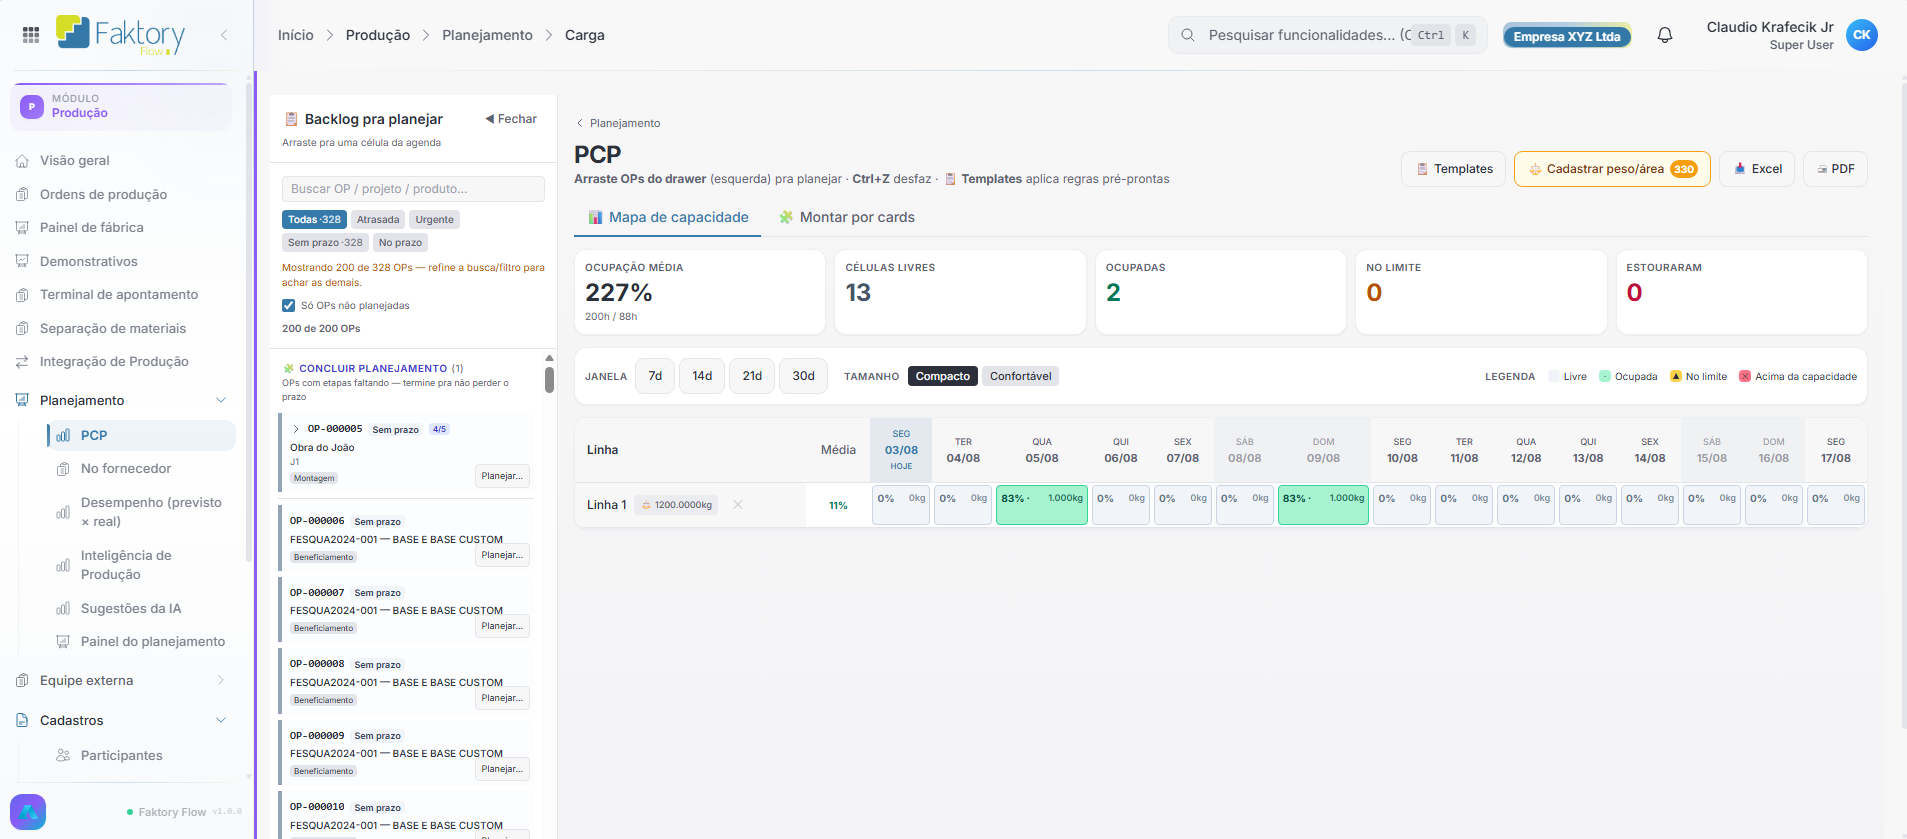This screenshot has height=839, width=1907.
Task: Toggle the Atrasada backlog filter
Action: pyautogui.click(x=378, y=220)
